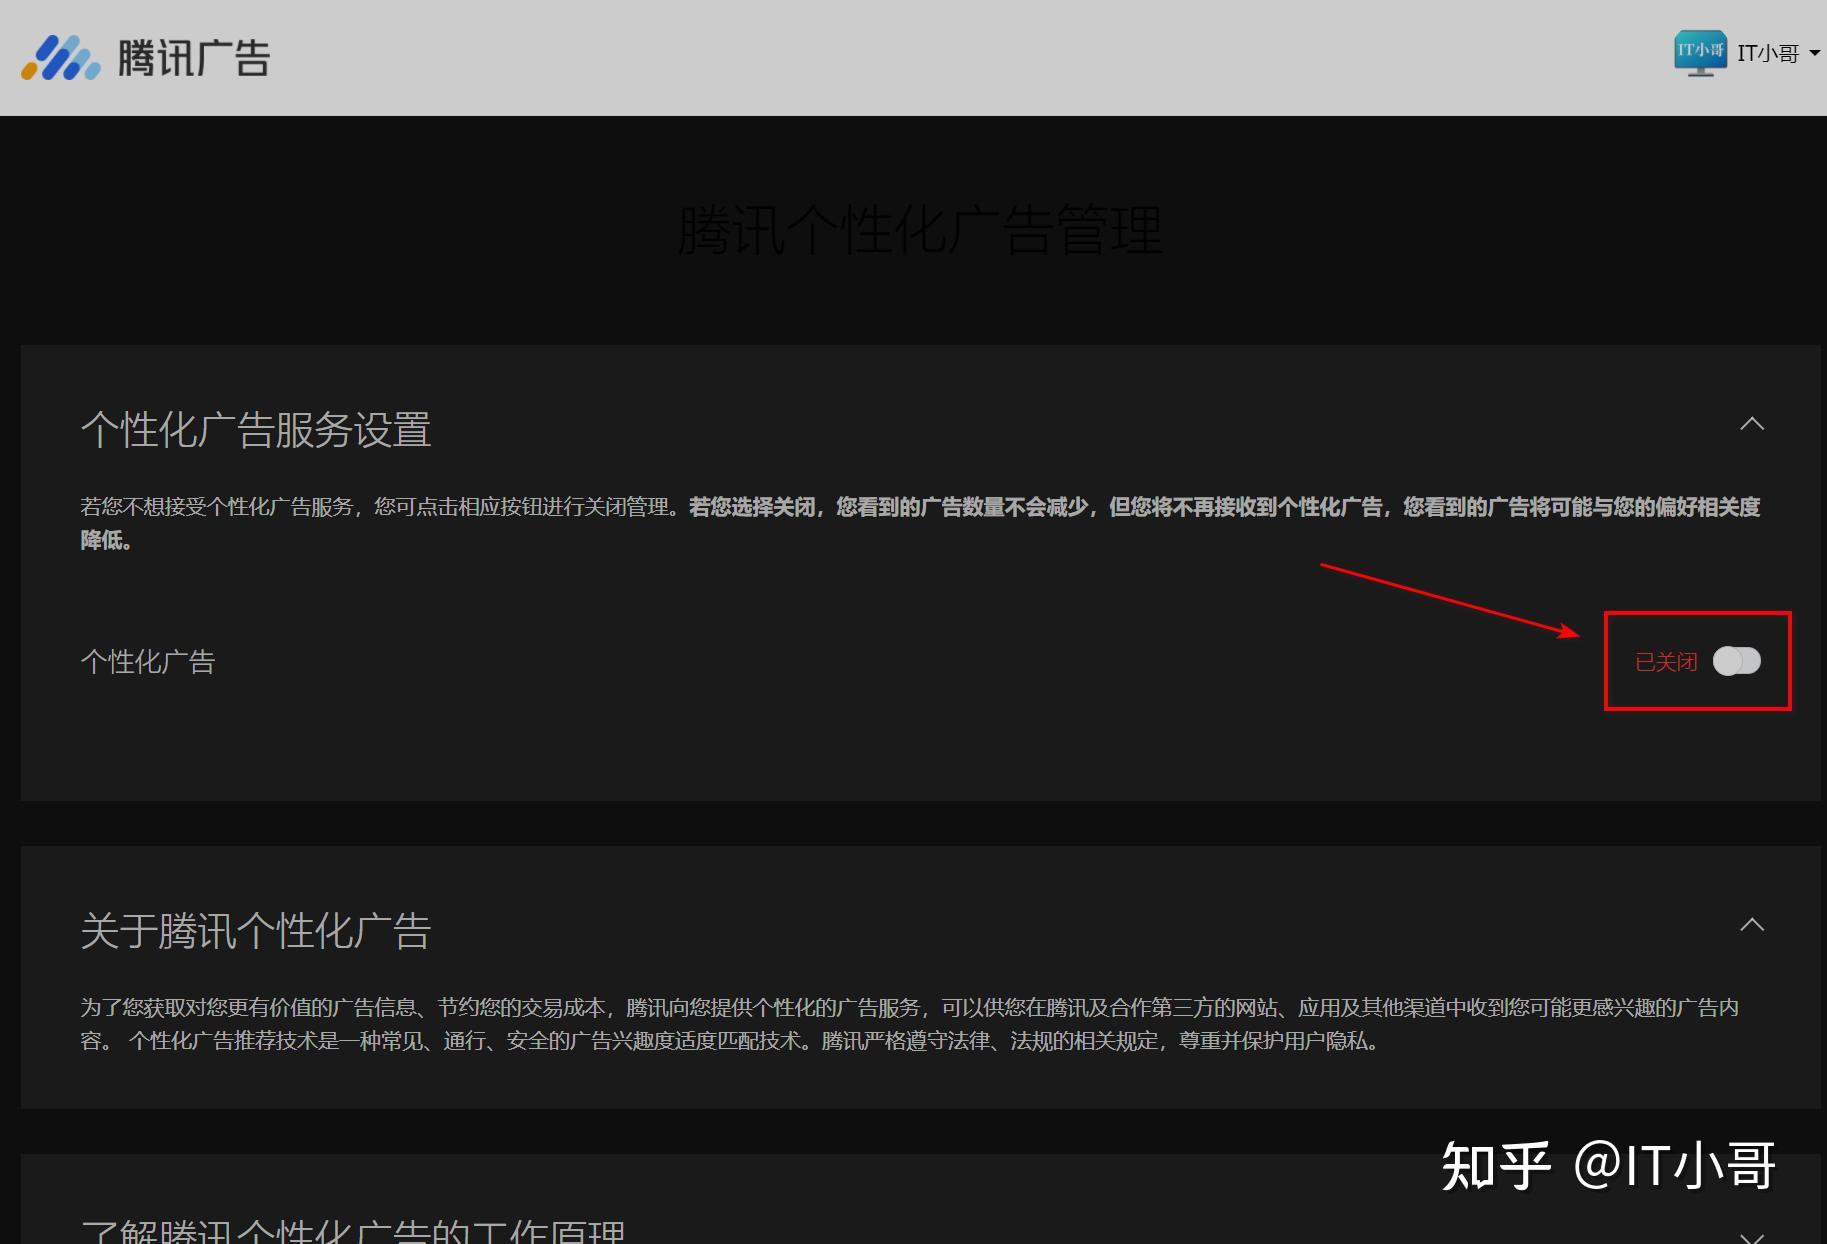The width and height of the screenshot is (1827, 1244).
Task: Collapse the 关于腾讯个性化广告 section
Action: click(x=1752, y=925)
